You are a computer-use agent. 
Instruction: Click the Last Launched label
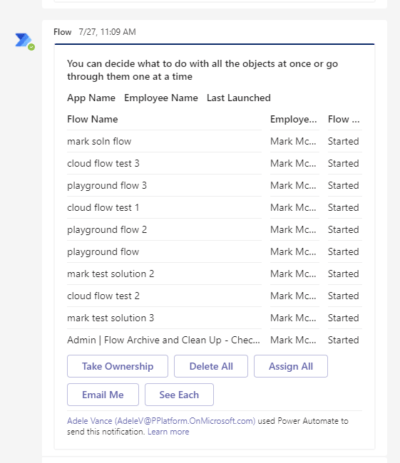point(239,98)
